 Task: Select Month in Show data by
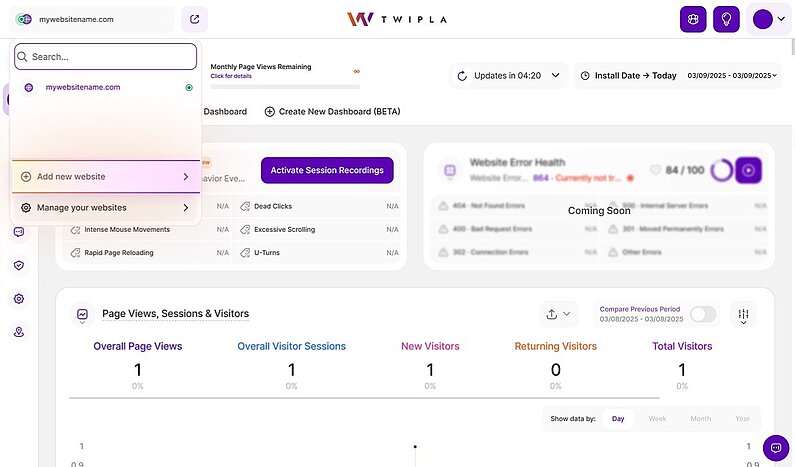point(700,419)
